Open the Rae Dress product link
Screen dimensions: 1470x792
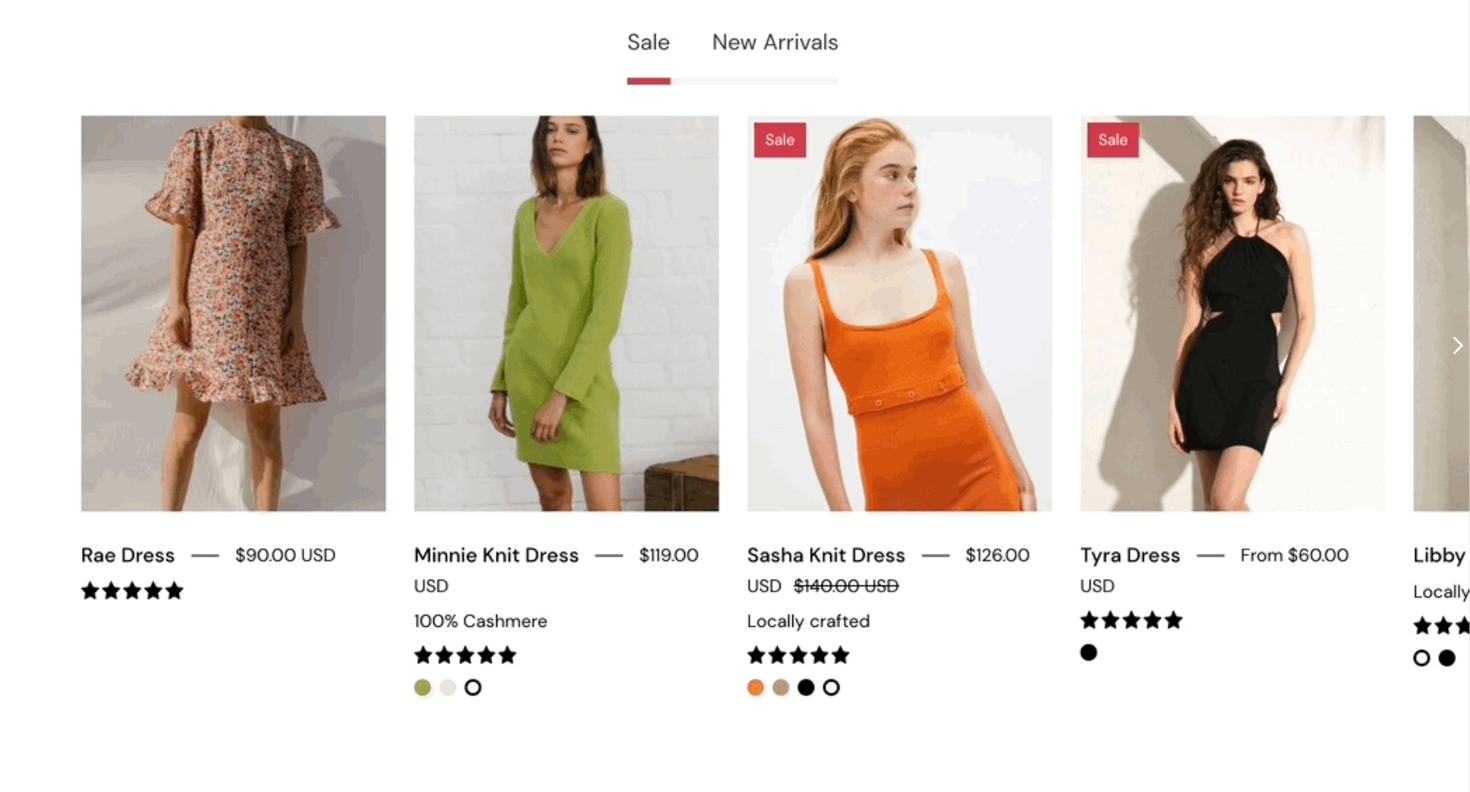click(128, 555)
